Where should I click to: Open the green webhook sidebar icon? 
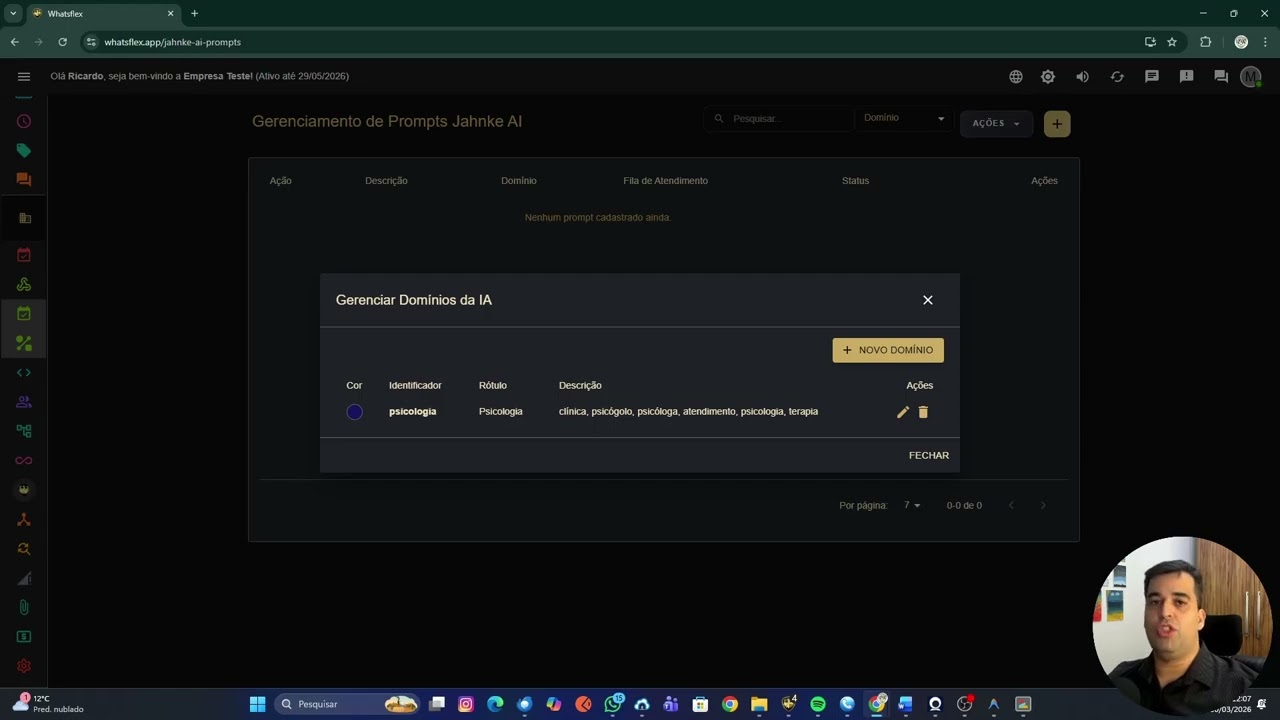click(x=24, y=284)
